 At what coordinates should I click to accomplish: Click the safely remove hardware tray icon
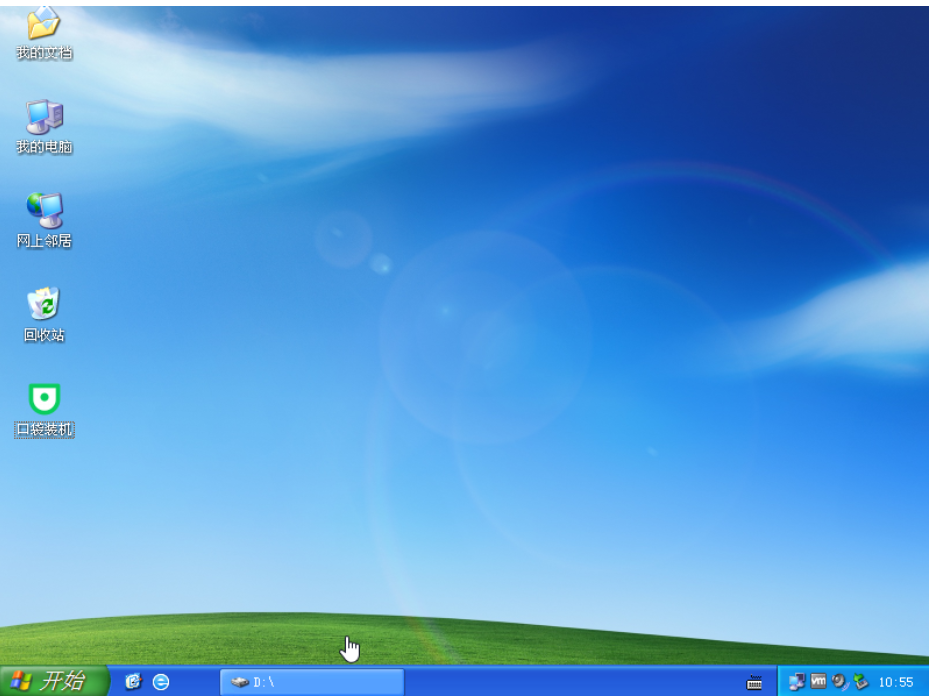click(x=859, y=682)
